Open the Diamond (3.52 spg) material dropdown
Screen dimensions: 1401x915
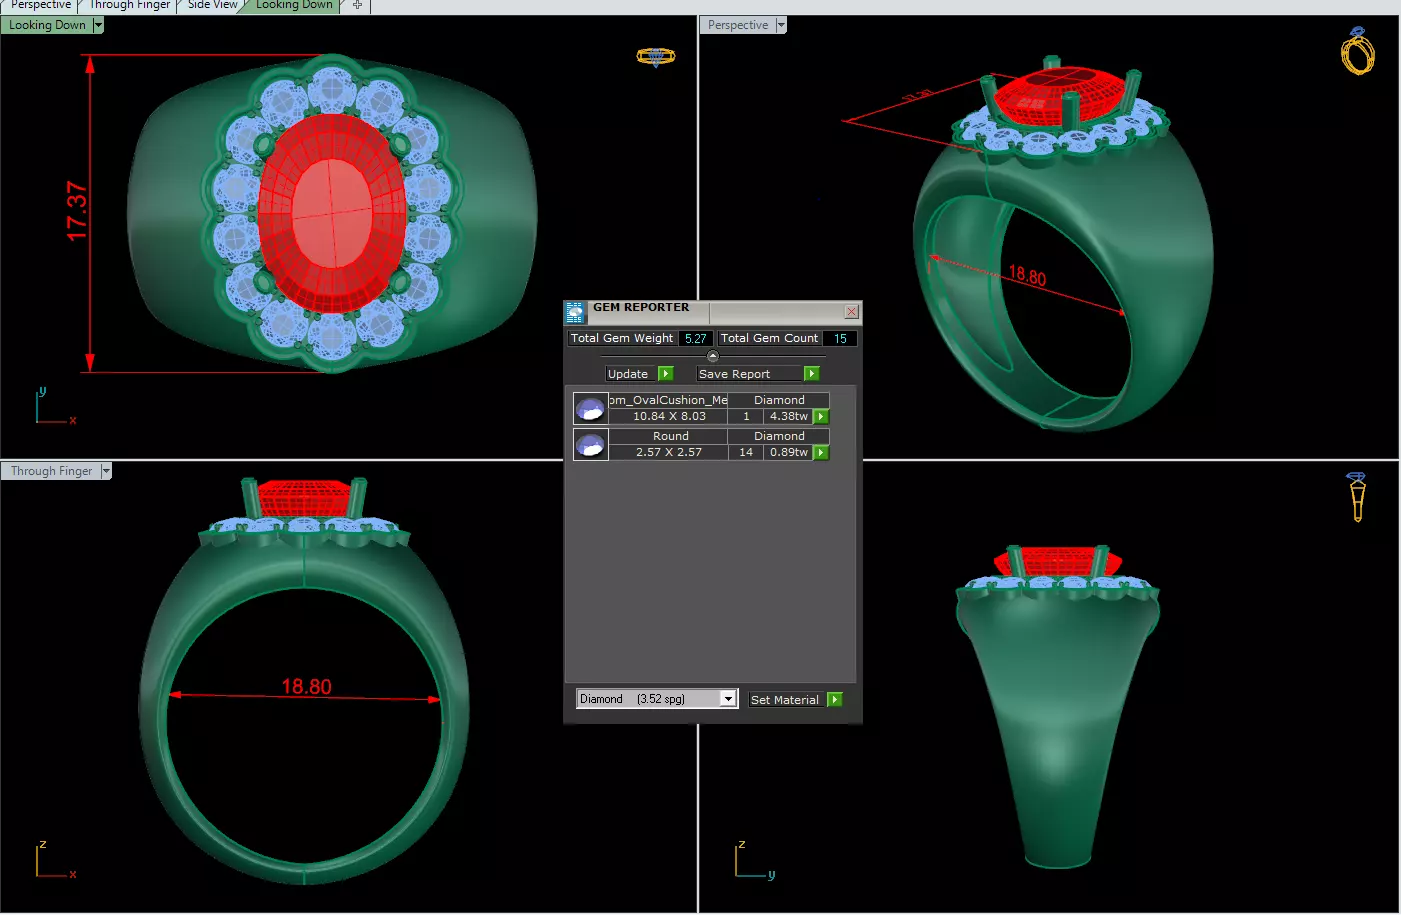pyautogui.click(x=728, y=699)
